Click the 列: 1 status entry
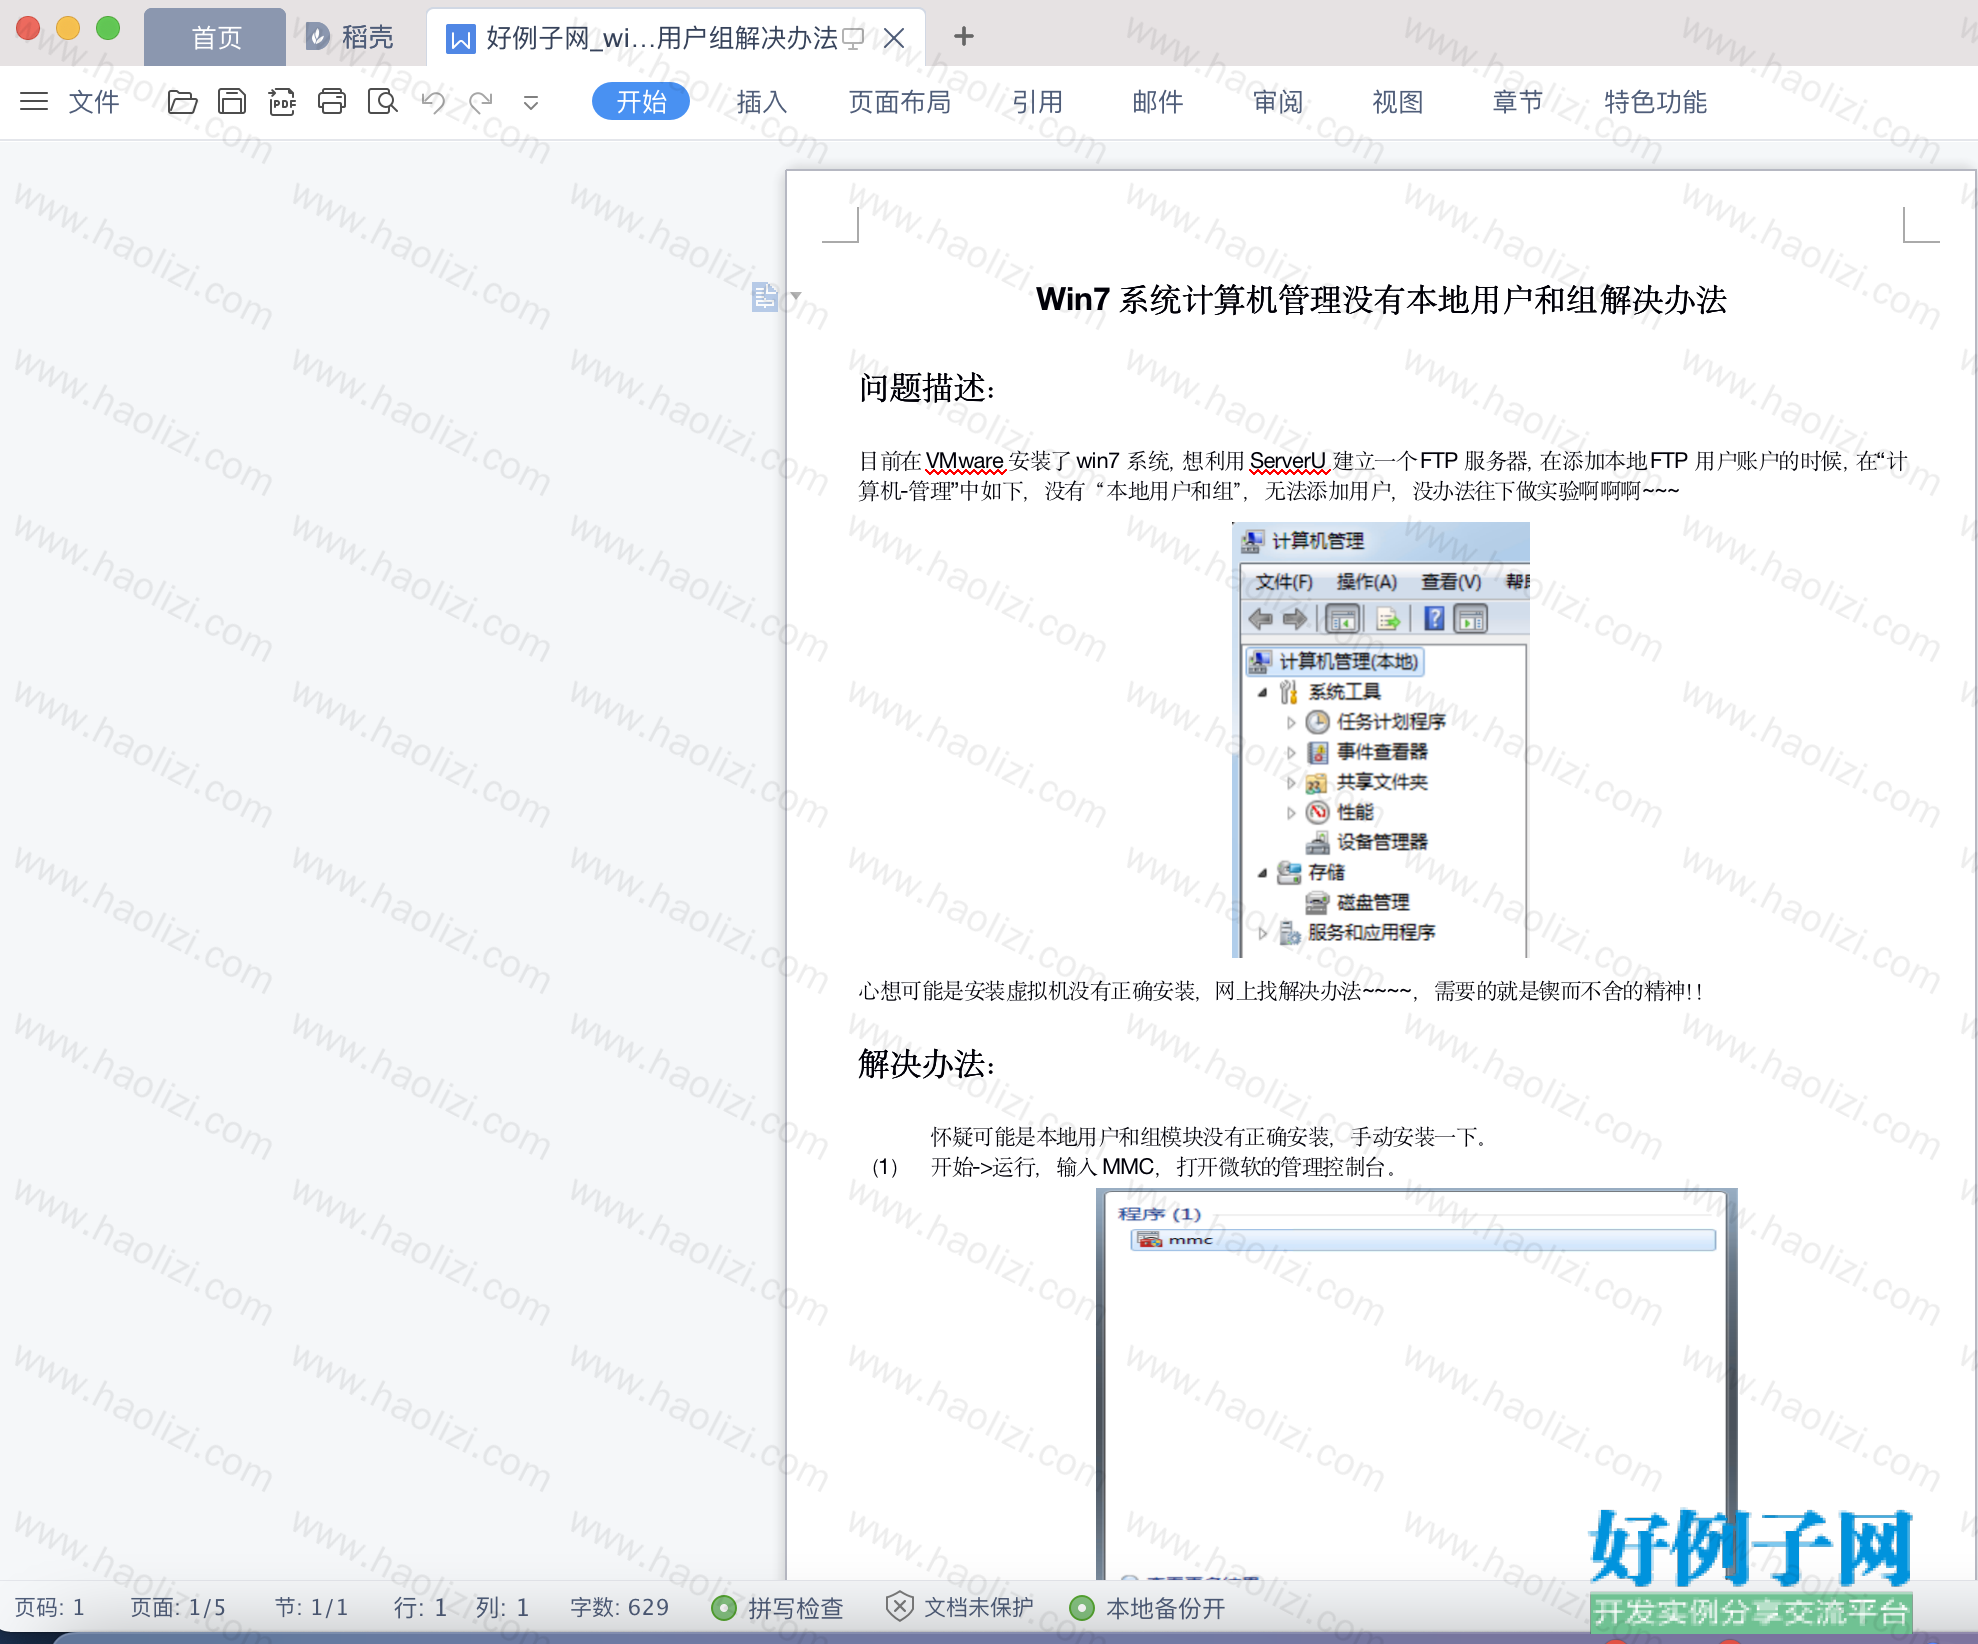1978x1644 pixels. 502,1607
